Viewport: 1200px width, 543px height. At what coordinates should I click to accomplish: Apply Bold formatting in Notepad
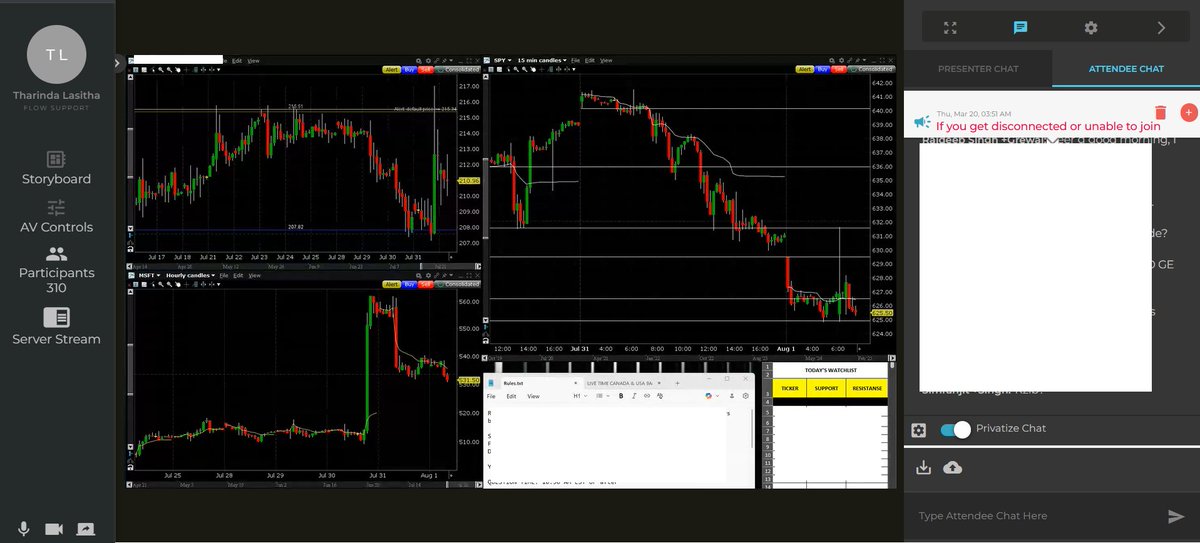coord(621,396)
